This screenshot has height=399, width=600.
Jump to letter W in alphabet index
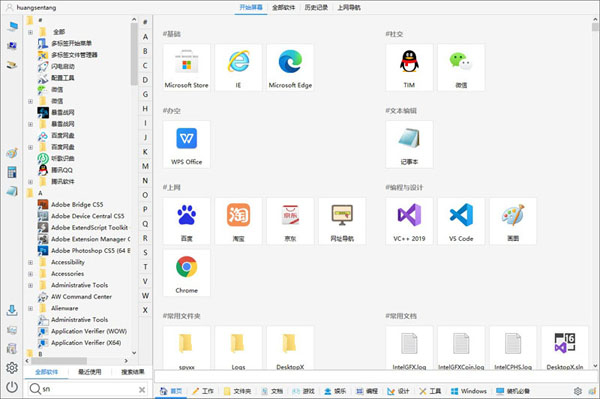point(145,296)
